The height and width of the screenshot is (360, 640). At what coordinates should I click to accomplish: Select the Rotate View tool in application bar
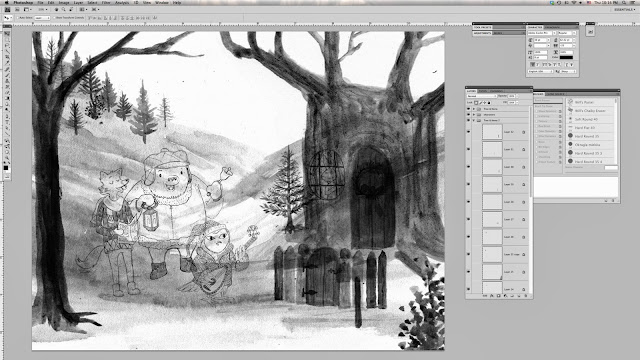[x=71, y=9]
